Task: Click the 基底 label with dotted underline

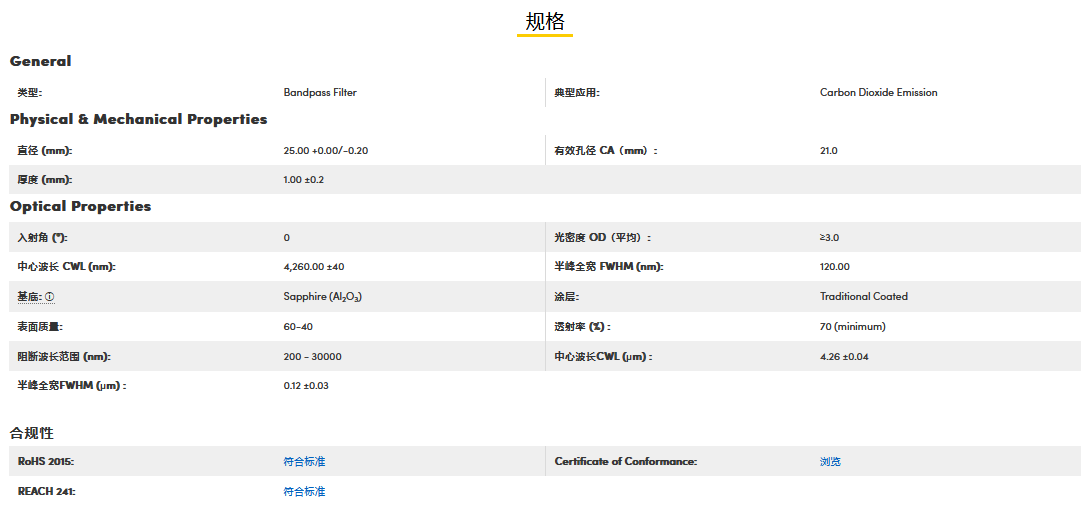Action: pyautogui.click(x=29, y=297)
